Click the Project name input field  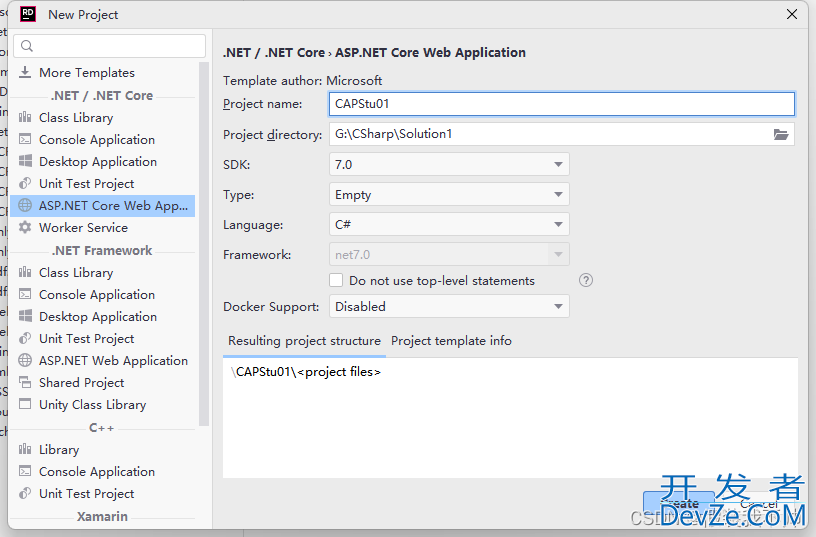coord(562,104)
